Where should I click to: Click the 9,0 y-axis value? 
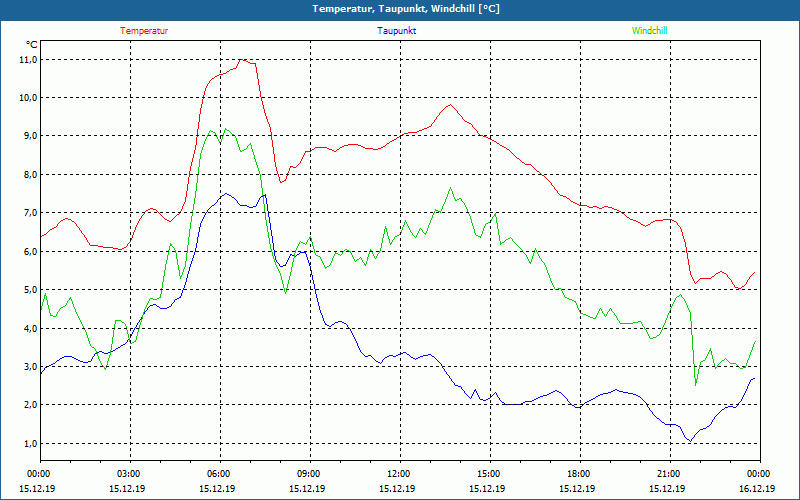point(31,136)
